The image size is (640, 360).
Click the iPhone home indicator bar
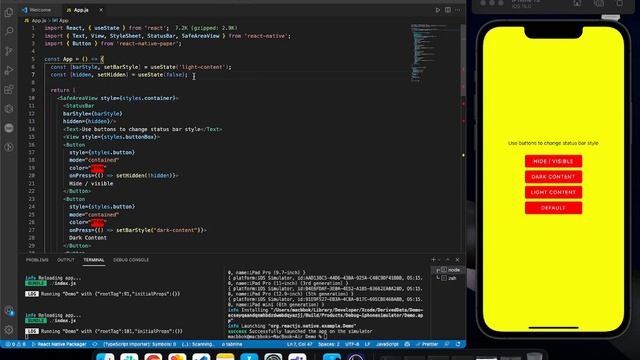(x=553, y=327)
